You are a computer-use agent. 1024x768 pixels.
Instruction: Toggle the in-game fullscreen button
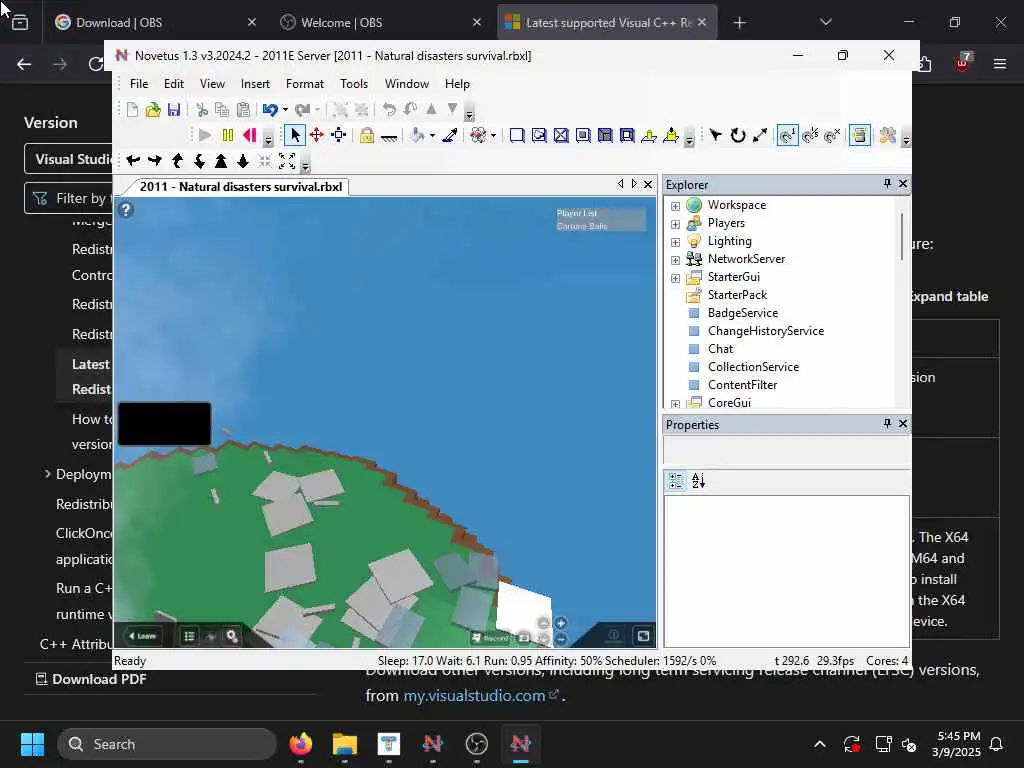(x=643, y=635)
